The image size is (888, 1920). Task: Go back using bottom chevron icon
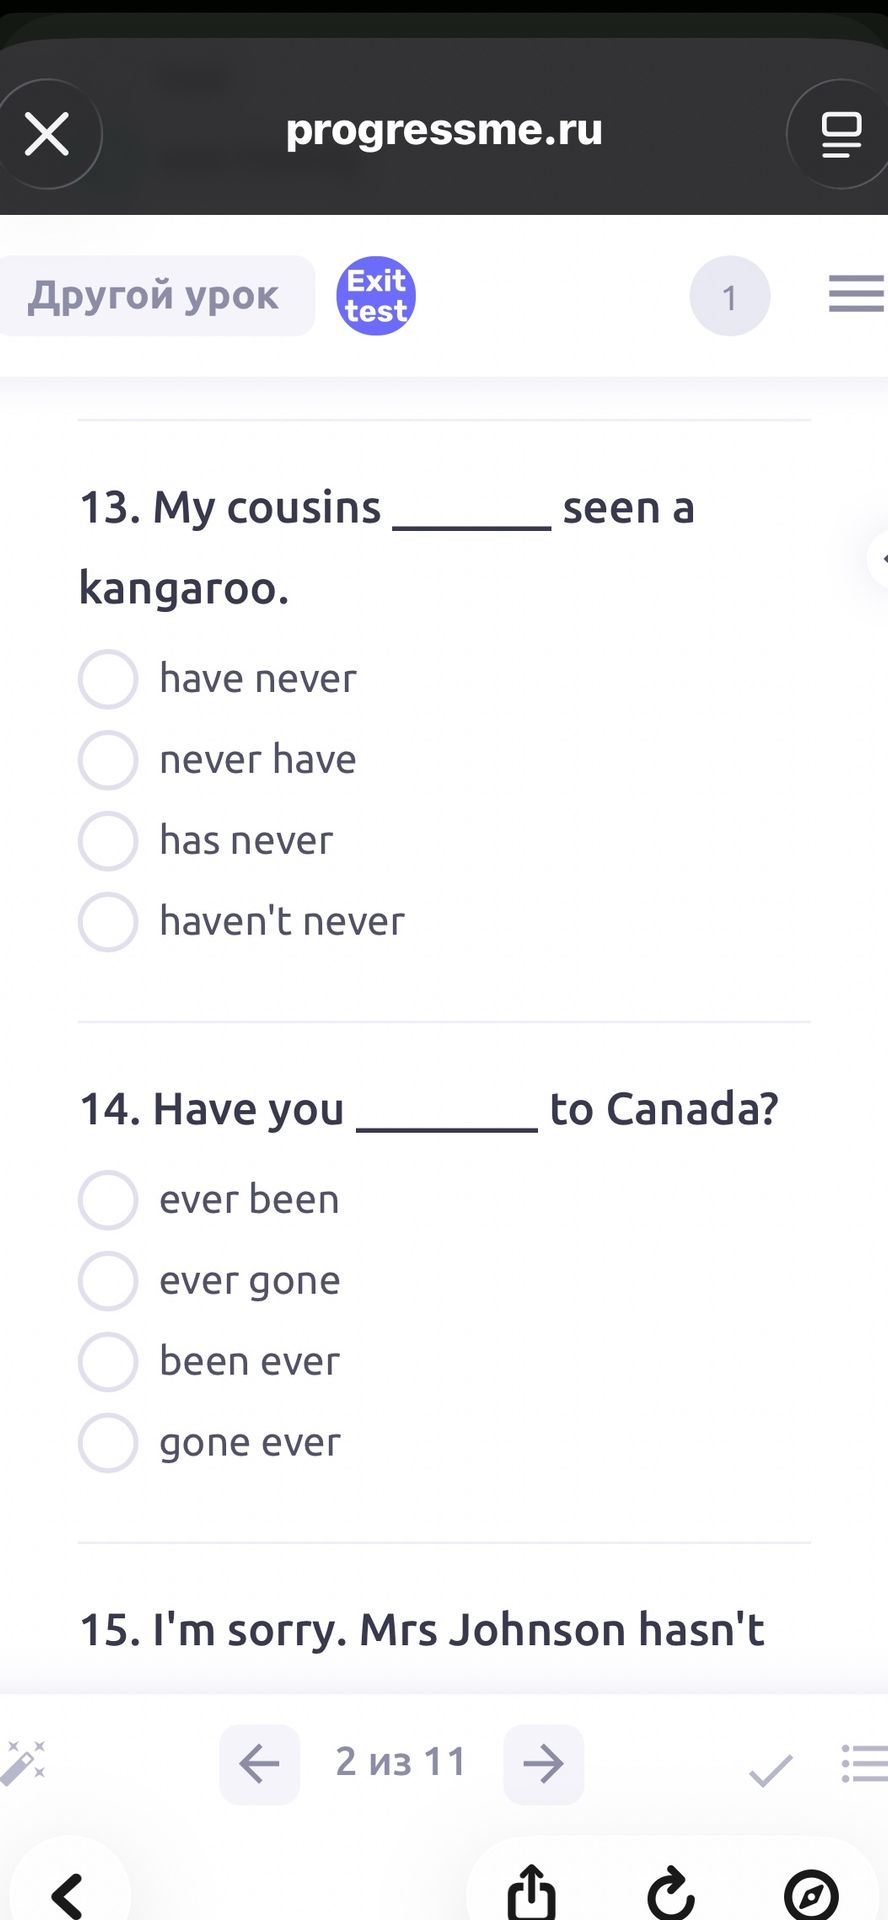coord(67,1893)
